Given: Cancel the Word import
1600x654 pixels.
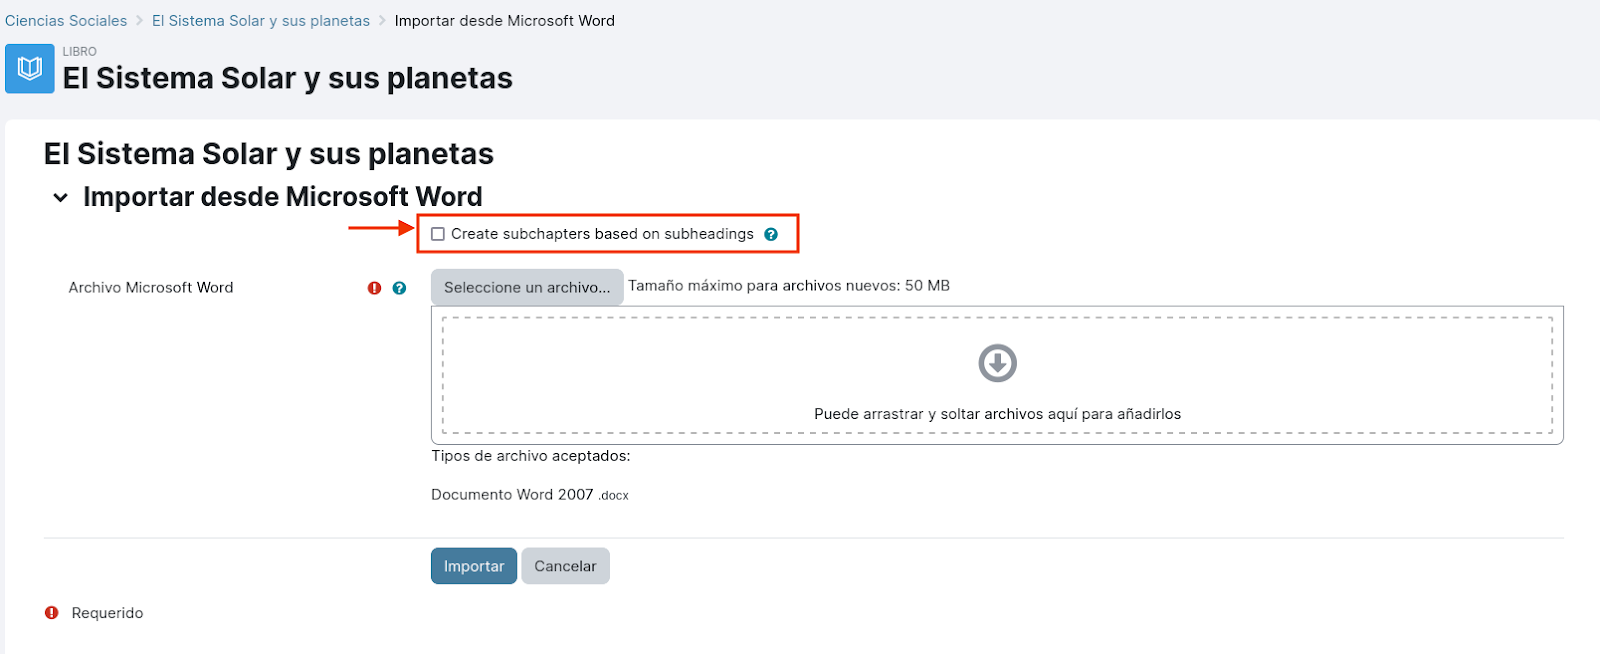Looking at the screenshot, I should pyautogui.click(x=565, y=566).
